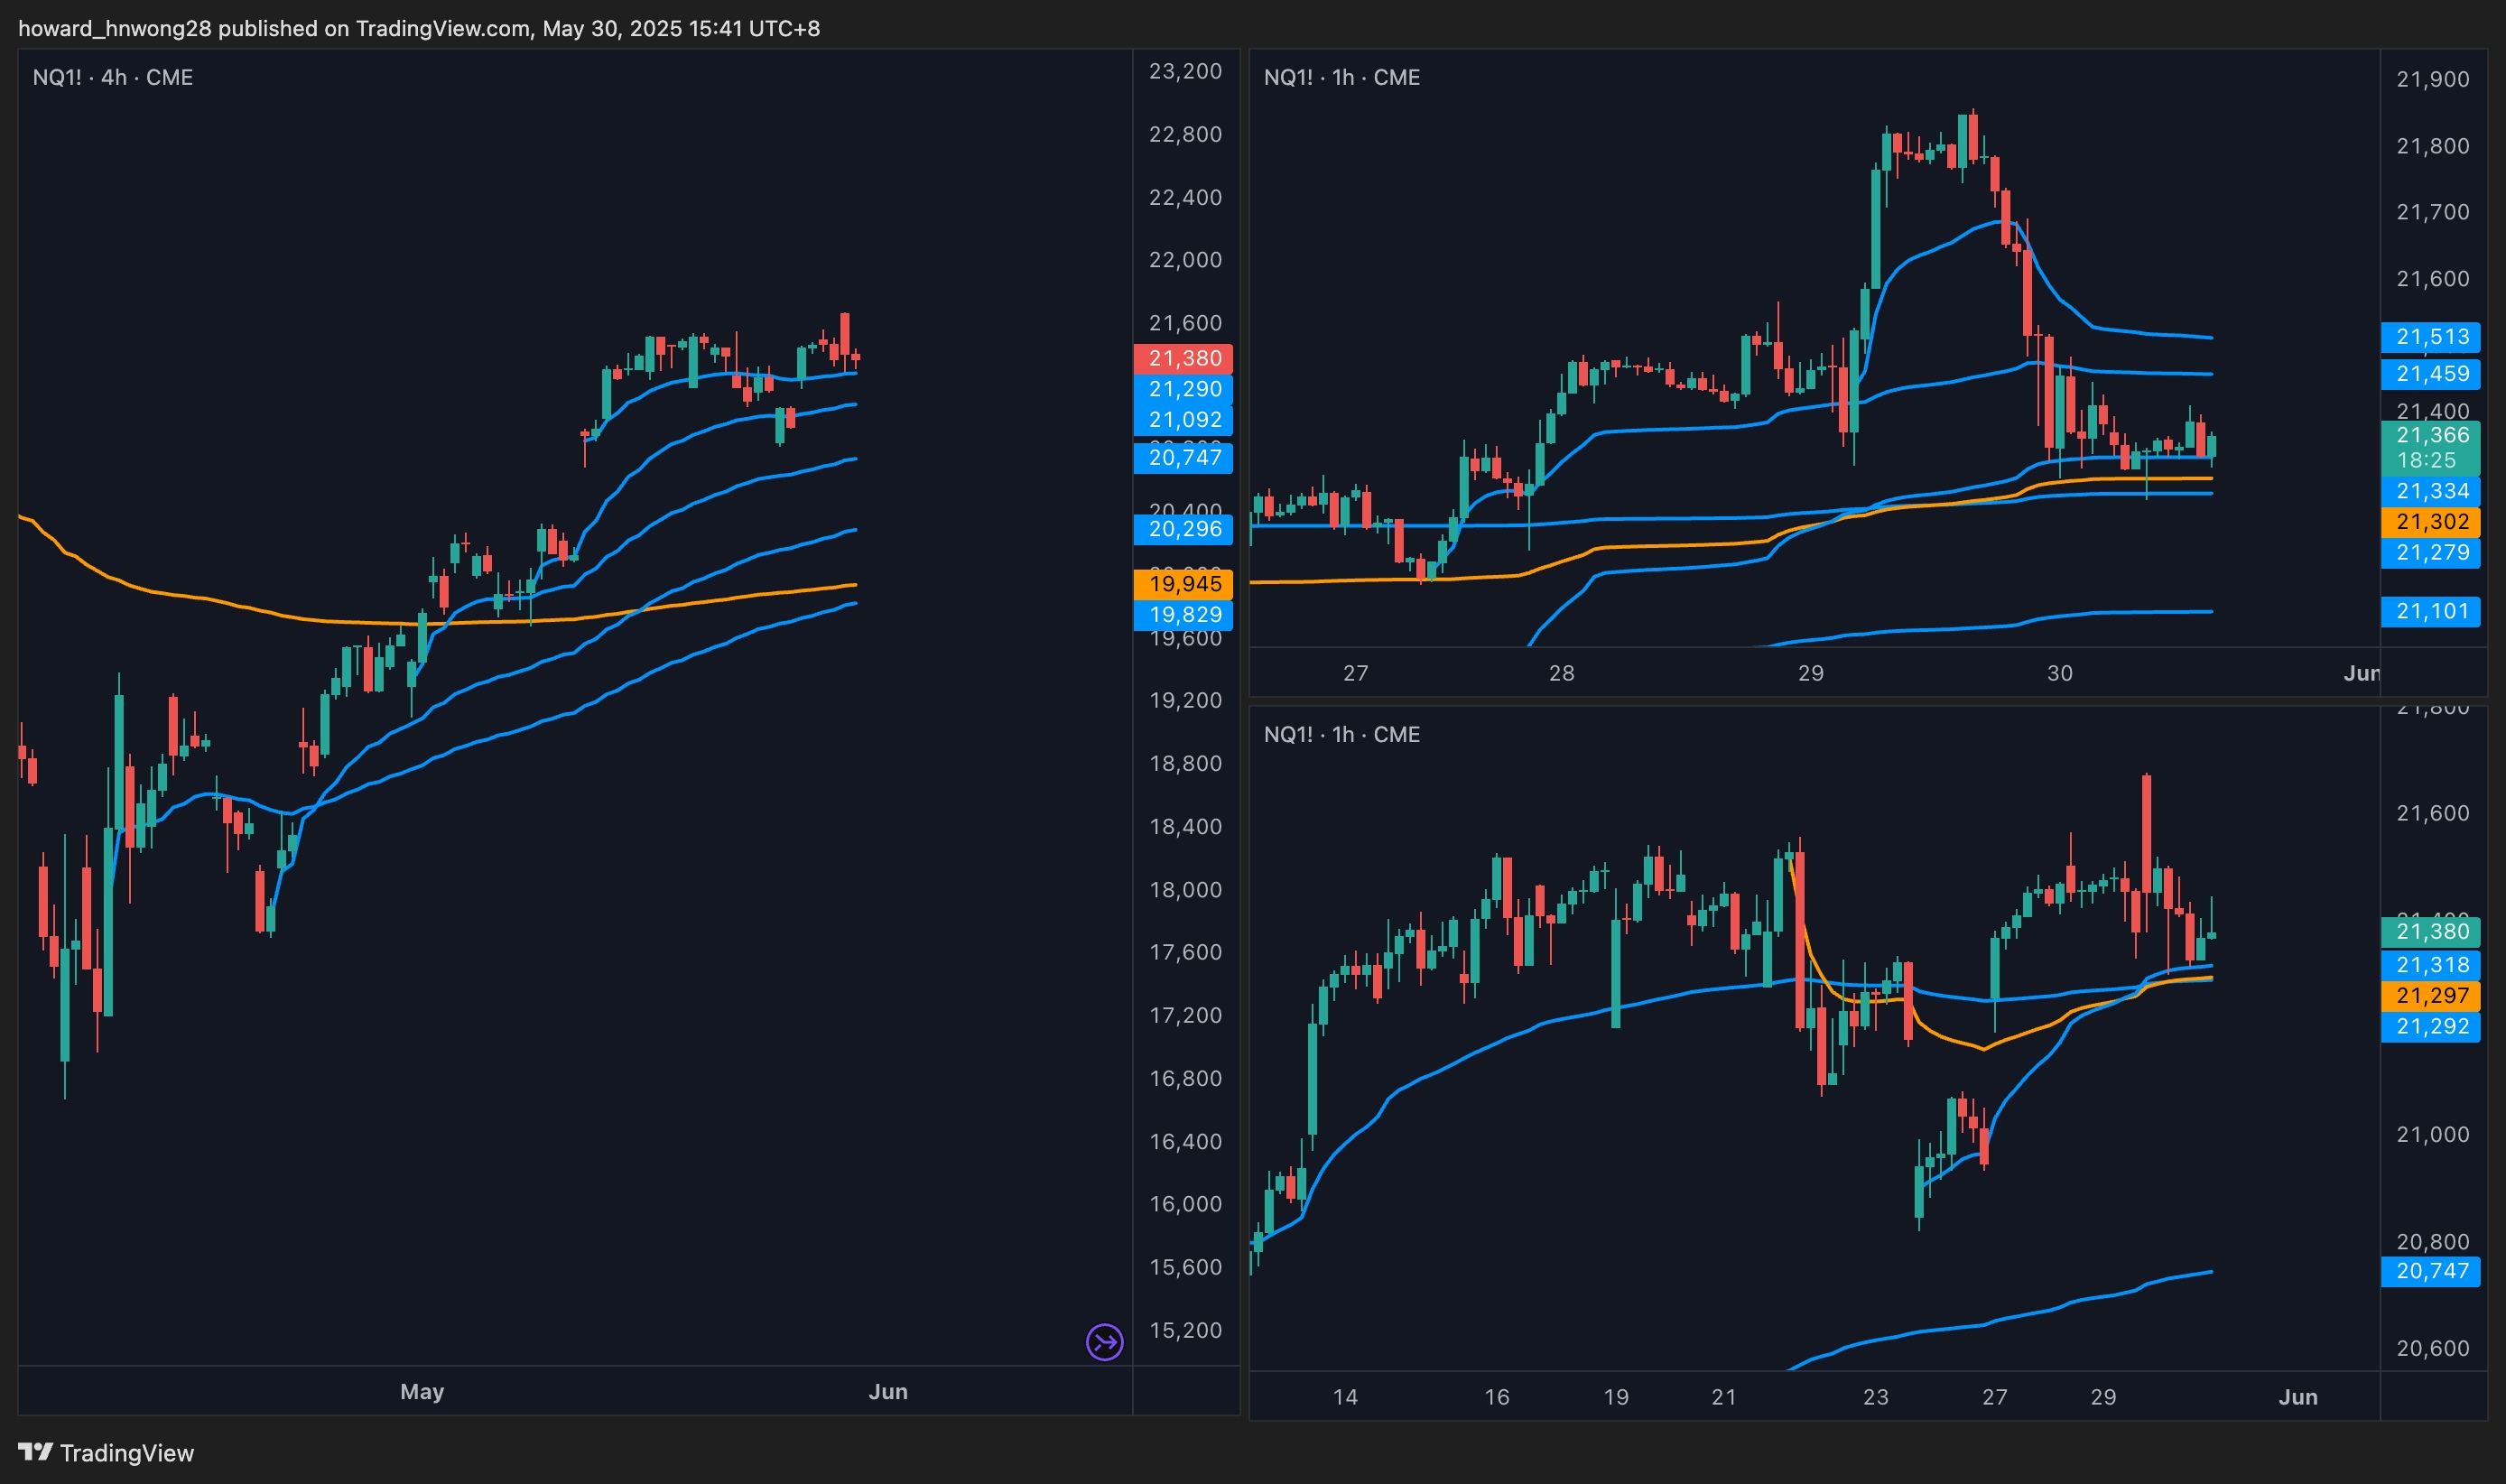The width and height of the screenshot is (2506, 1484).
Task: Click date 16 on the bottom time axis
Action: pos(1496,1397)
